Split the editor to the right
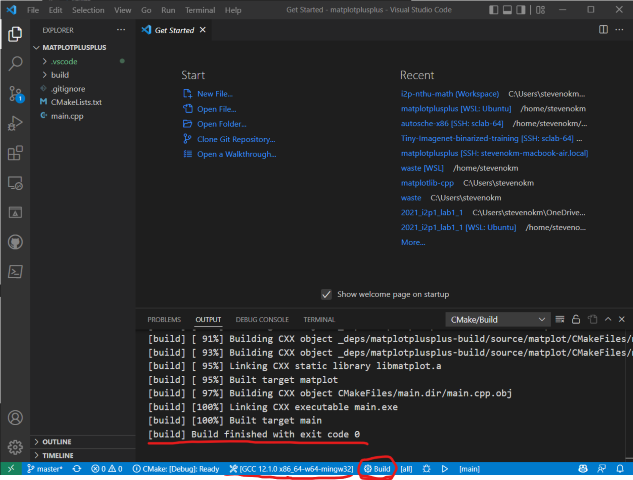Image resolution: width=633 pixels, height=480 pixels. [603, 29]
